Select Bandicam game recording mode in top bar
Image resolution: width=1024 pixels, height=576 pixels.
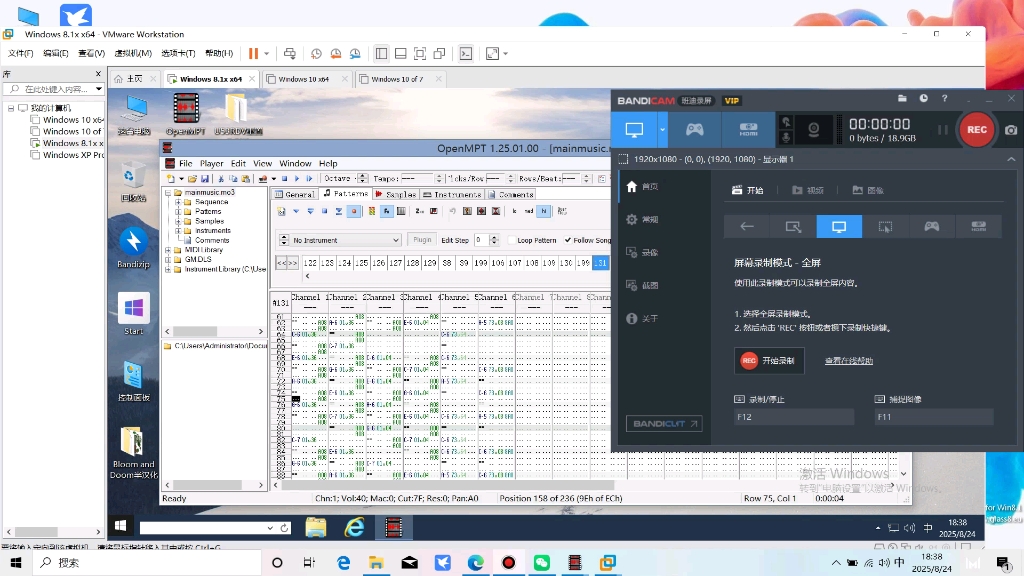(694, 129)
